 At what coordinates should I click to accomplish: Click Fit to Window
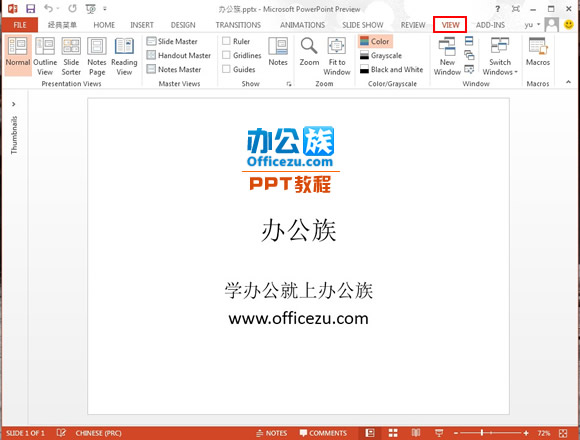point(337,55)
